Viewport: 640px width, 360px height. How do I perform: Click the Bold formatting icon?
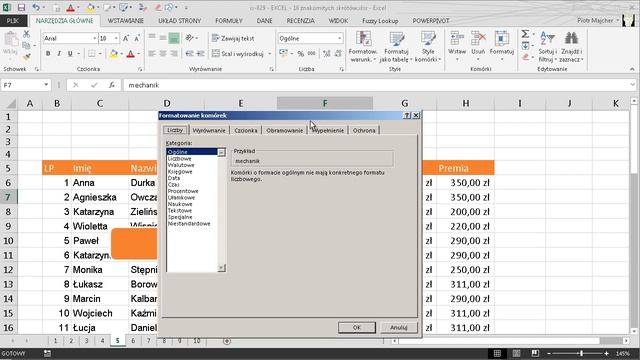point(48,53)
